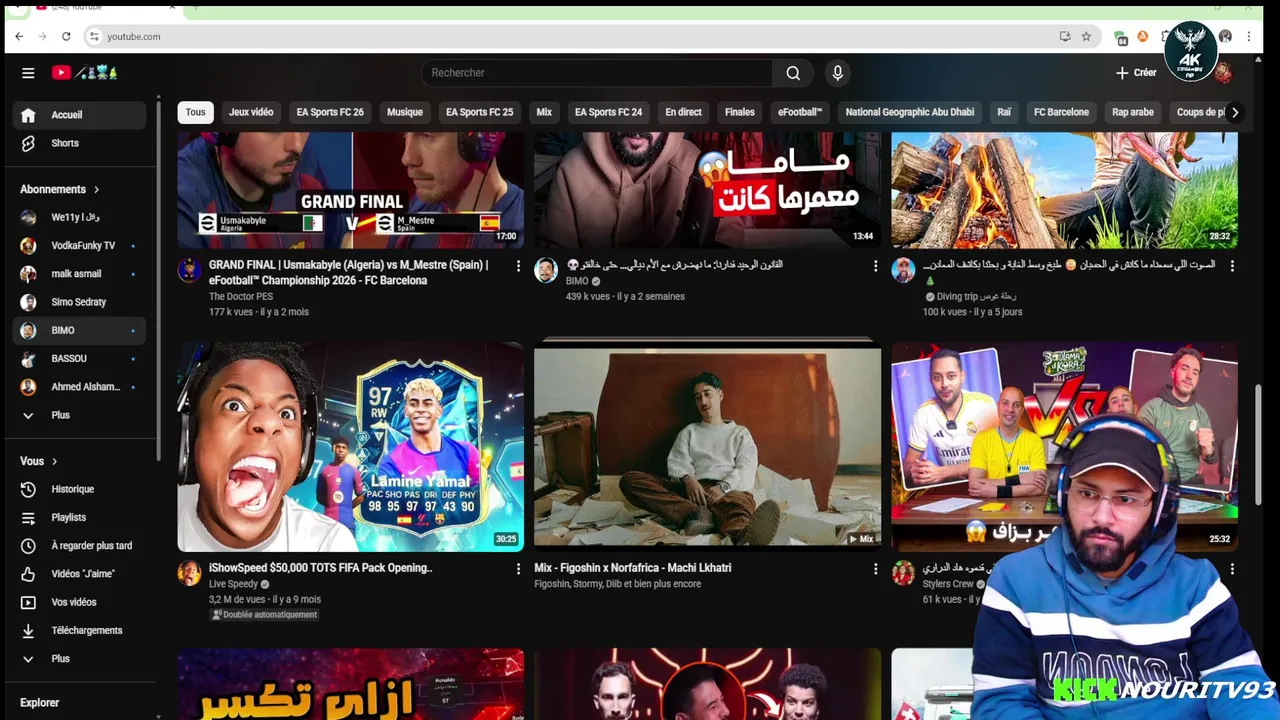Open options menu for iShowSpeed video
This screenshot has height=720, width=1280.
[x=518, y=569]
